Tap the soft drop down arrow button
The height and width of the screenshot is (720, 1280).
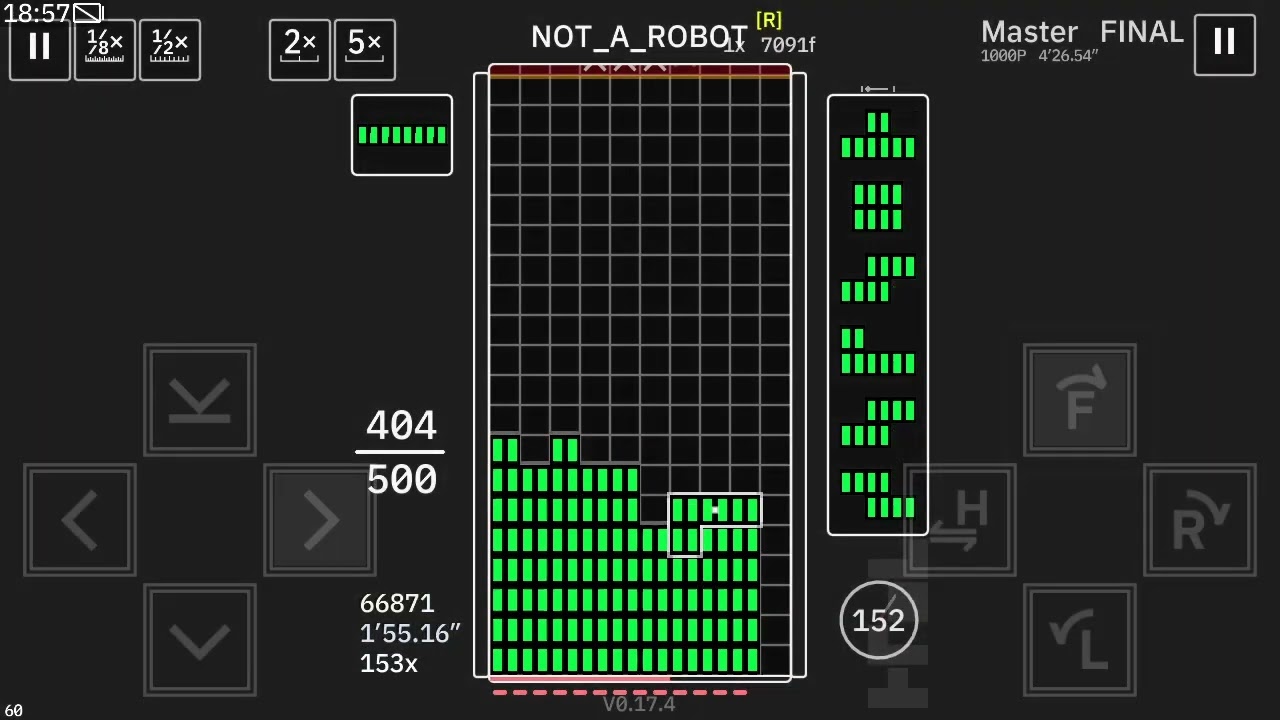click(200, 640)
